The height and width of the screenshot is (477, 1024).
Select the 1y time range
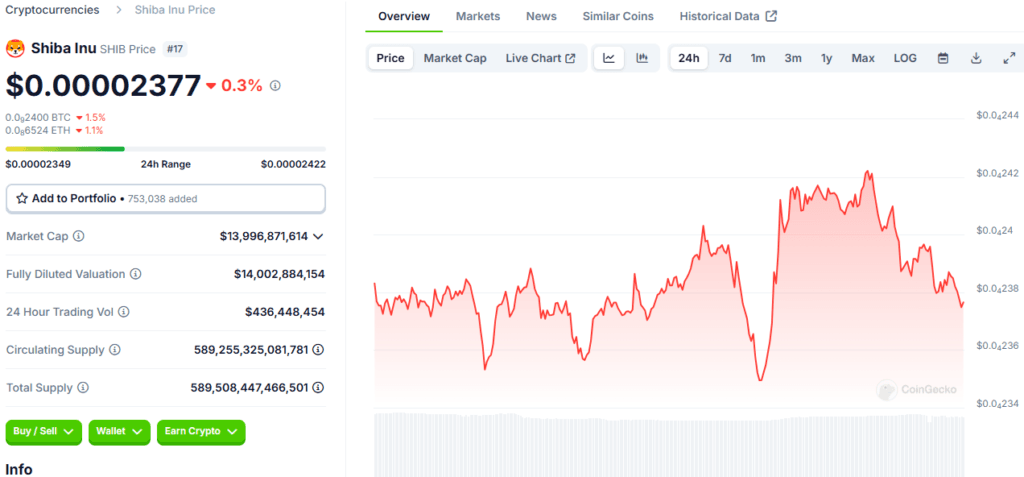tap(827, 58)
